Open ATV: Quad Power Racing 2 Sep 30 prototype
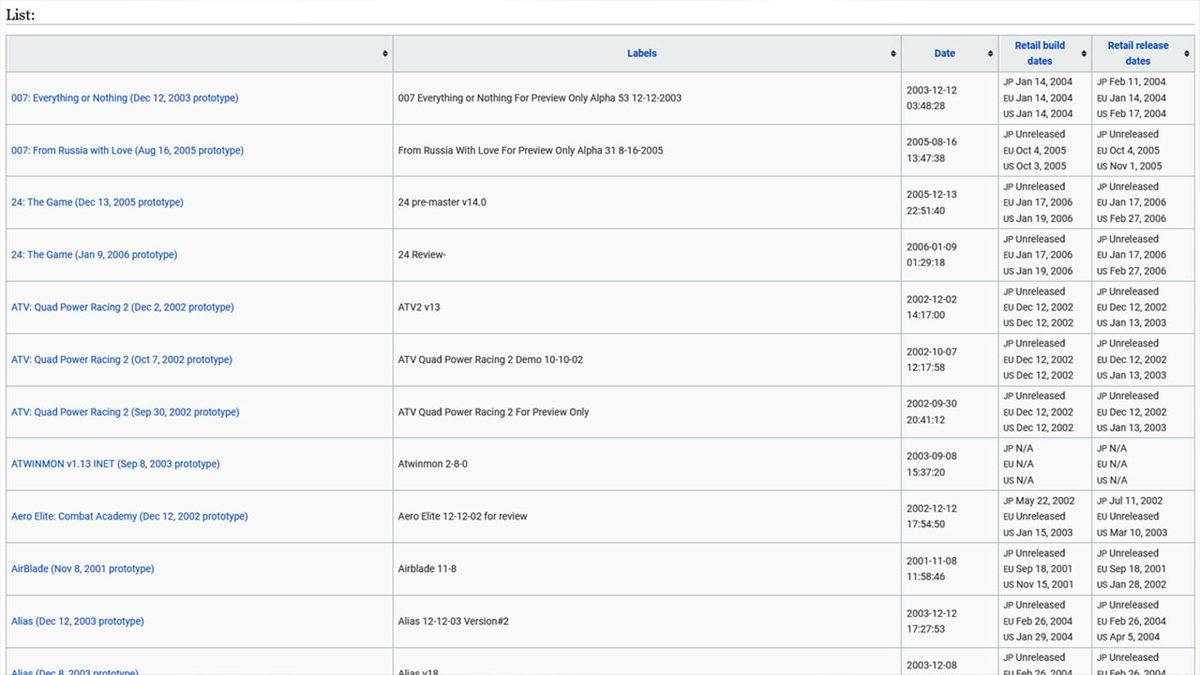This screenshot has height=675, width=1200. tap(125, 412)
